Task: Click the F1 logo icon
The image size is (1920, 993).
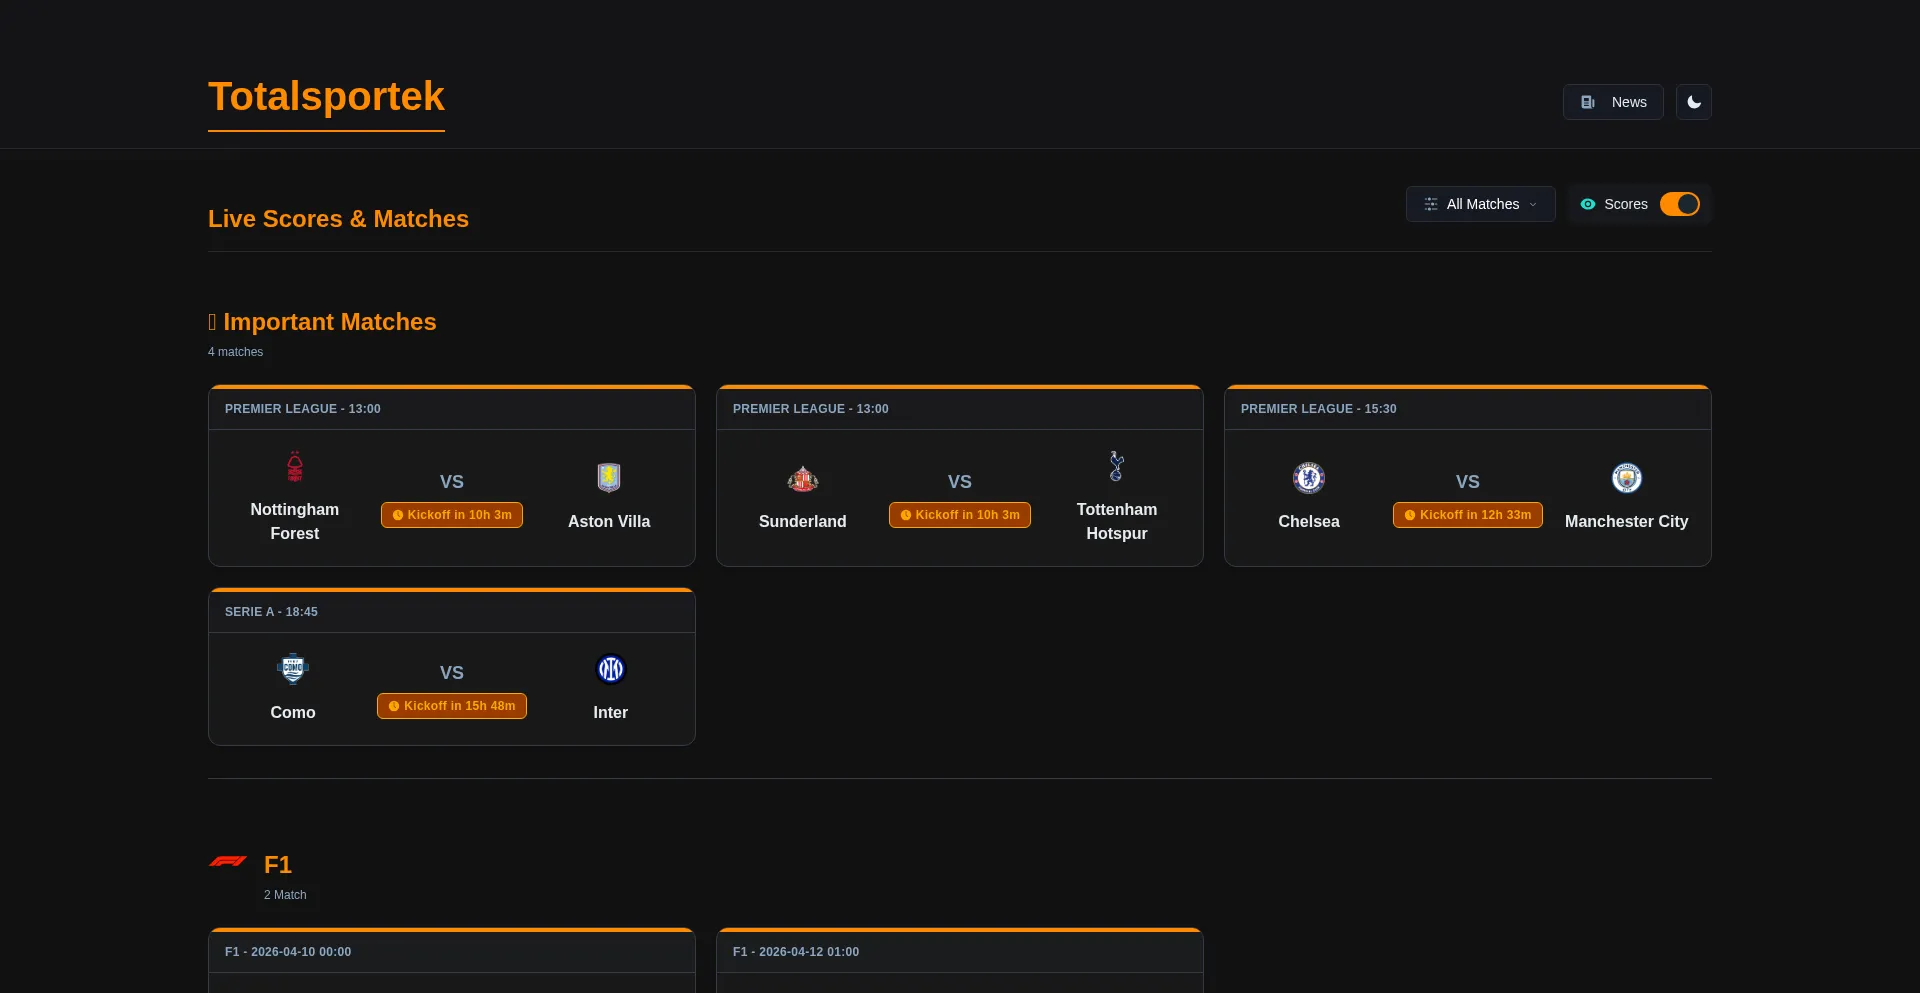Action: point(228,861)
